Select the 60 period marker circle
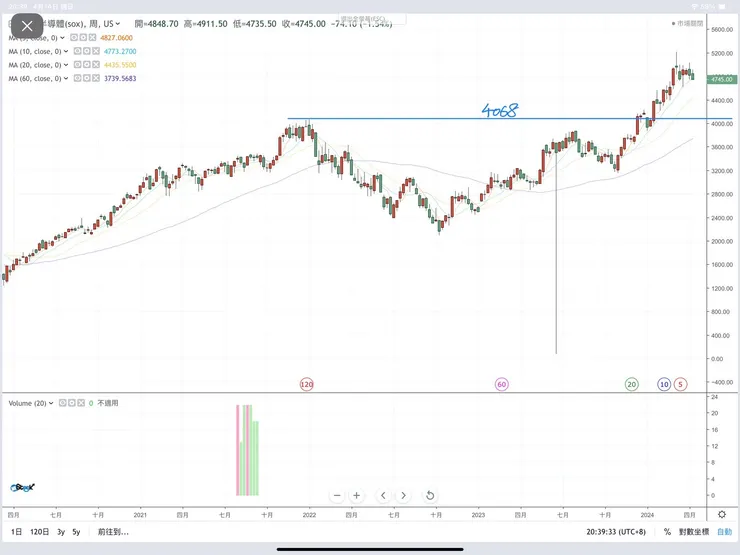Viewport: 740px width, 555px height. click(x=502, y=384)
